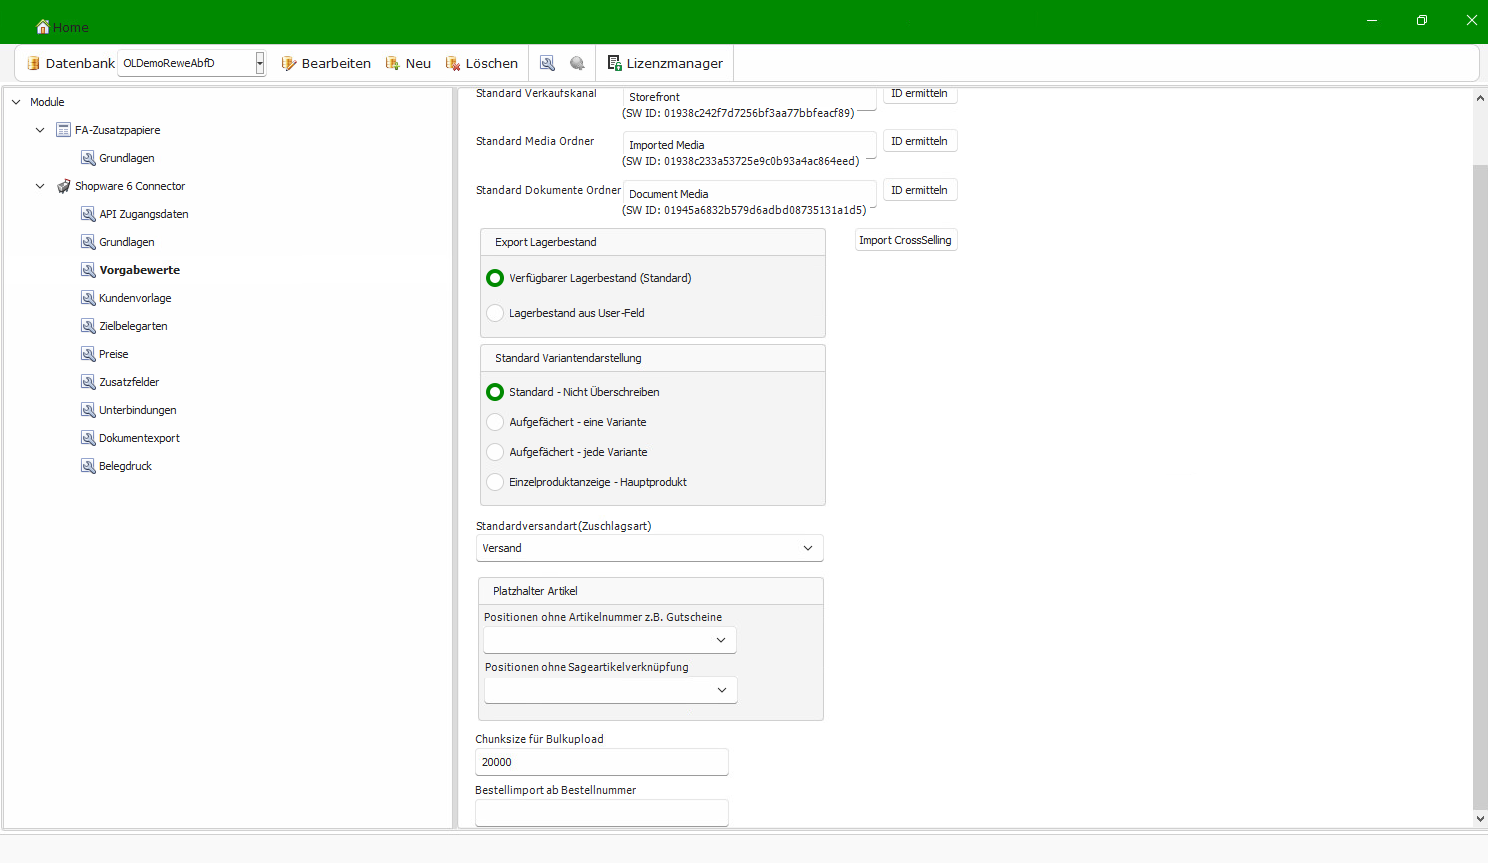Click the wrench settings toolbar icon
Image resolution: width=1488 pixels, height=863 pixels.
click(547, 63)
